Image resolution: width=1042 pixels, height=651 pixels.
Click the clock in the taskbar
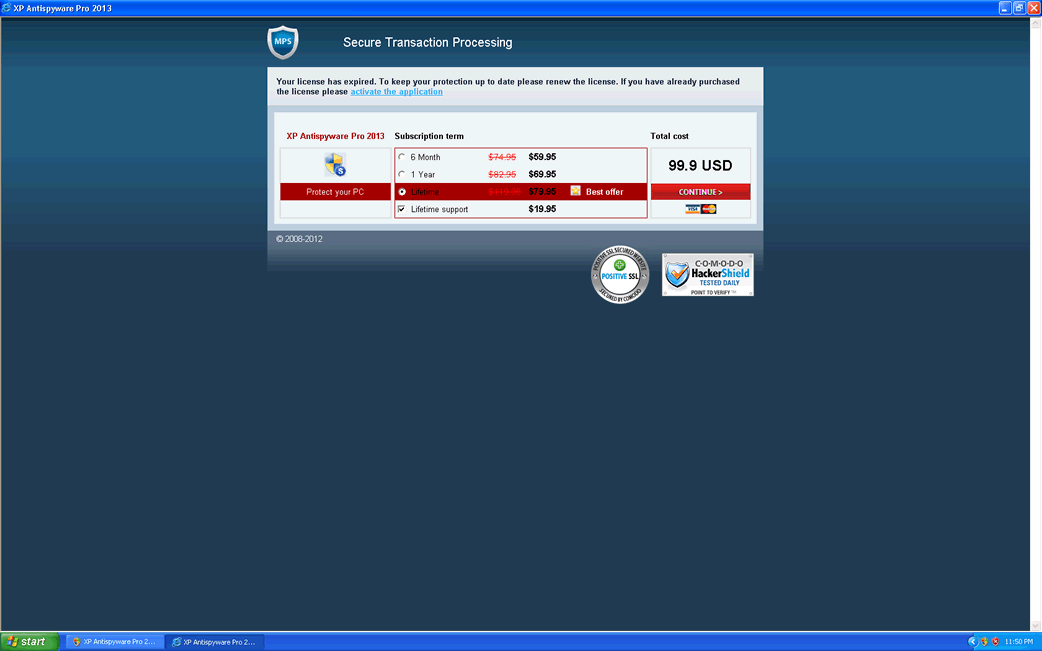point(1018,641)
